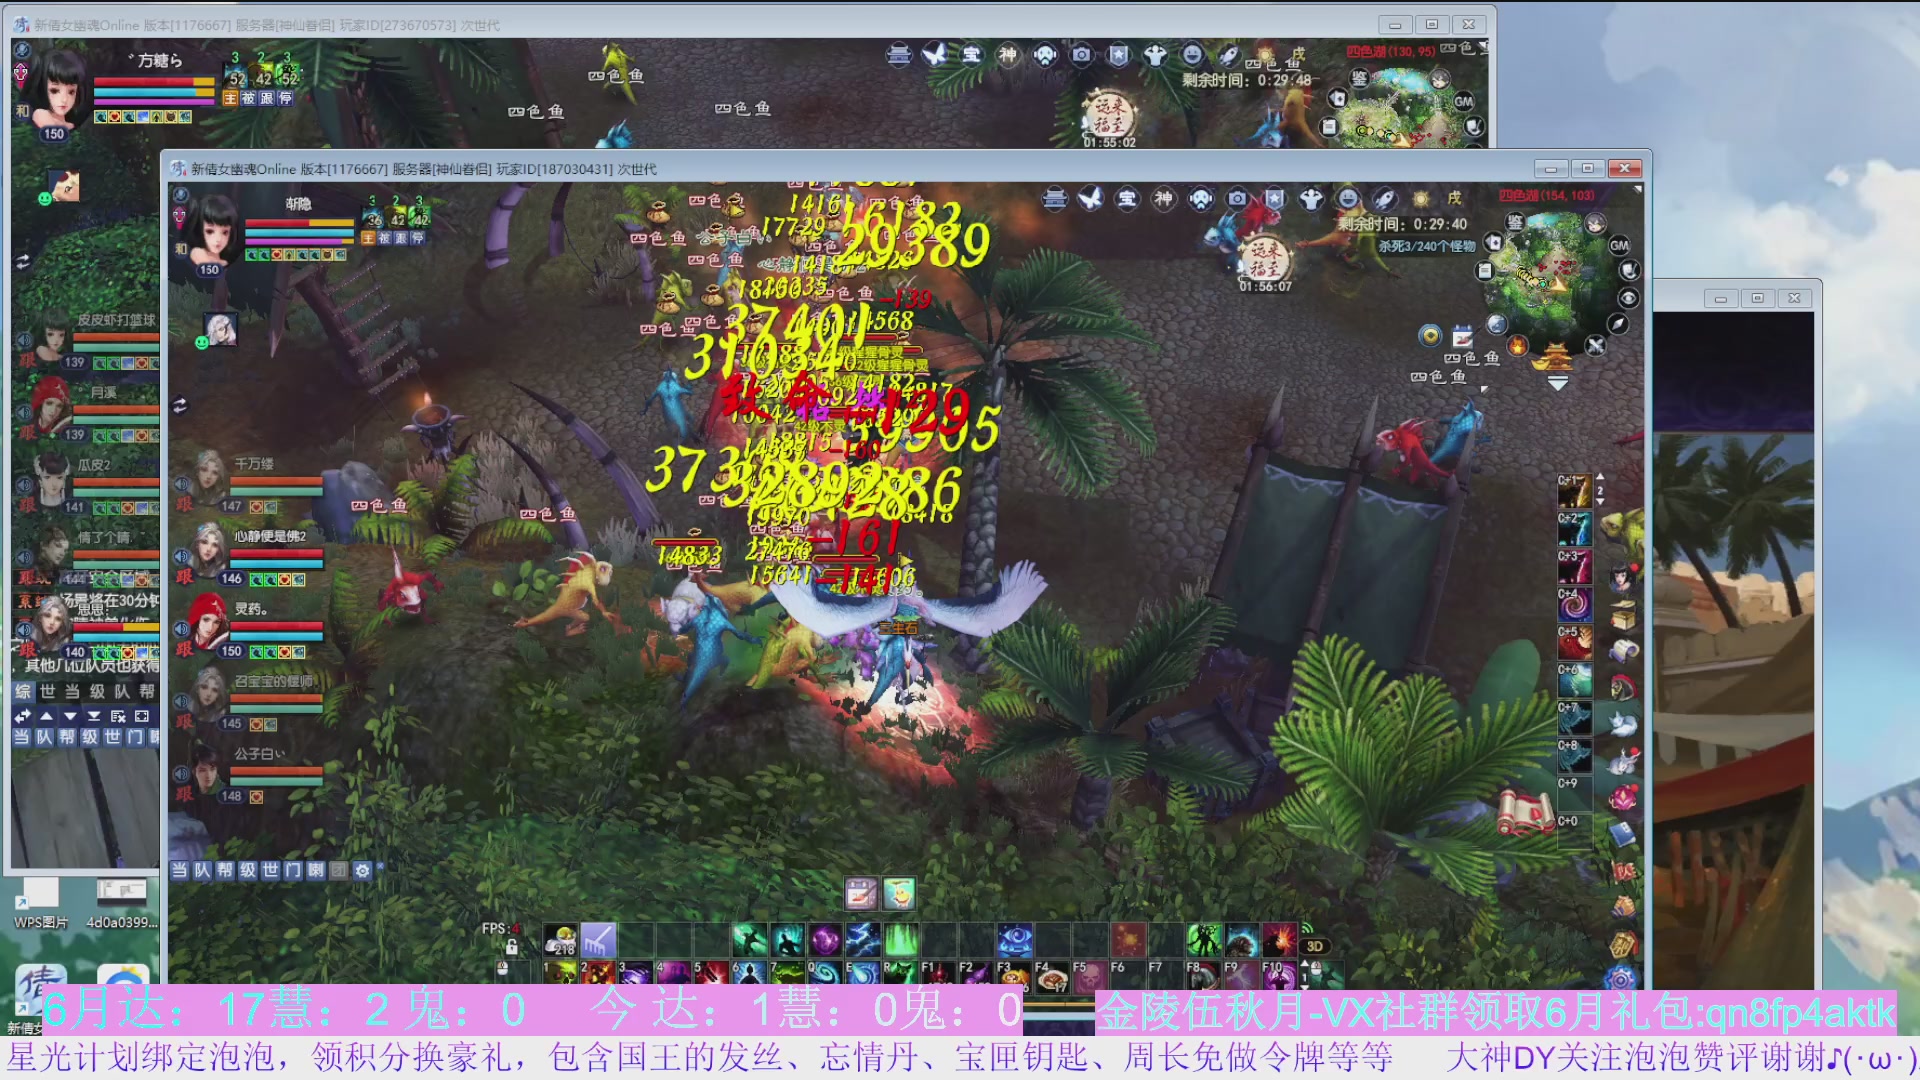
Task: Switch to 门 chat channel in front window
Action: [293, 870]
